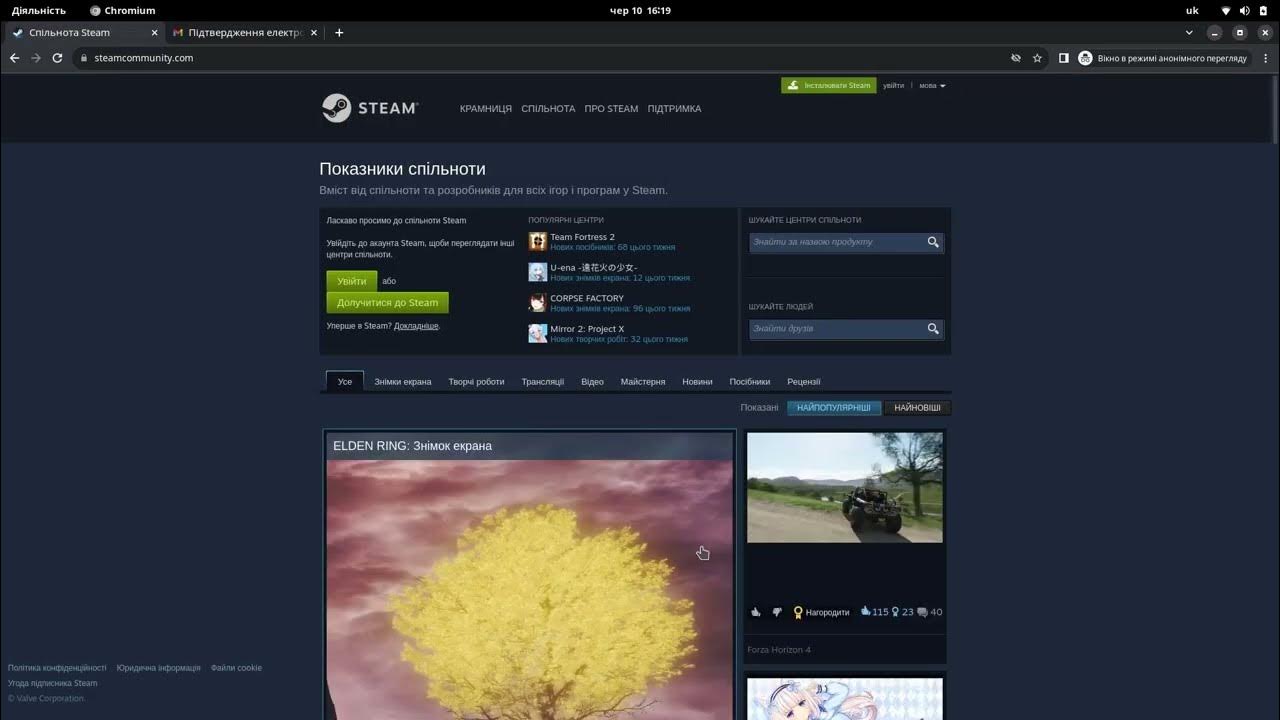The width and height of the screenshot is (1280, 720).
Task: Switch to the Знімки екрана tab
Action: point(403,382)
